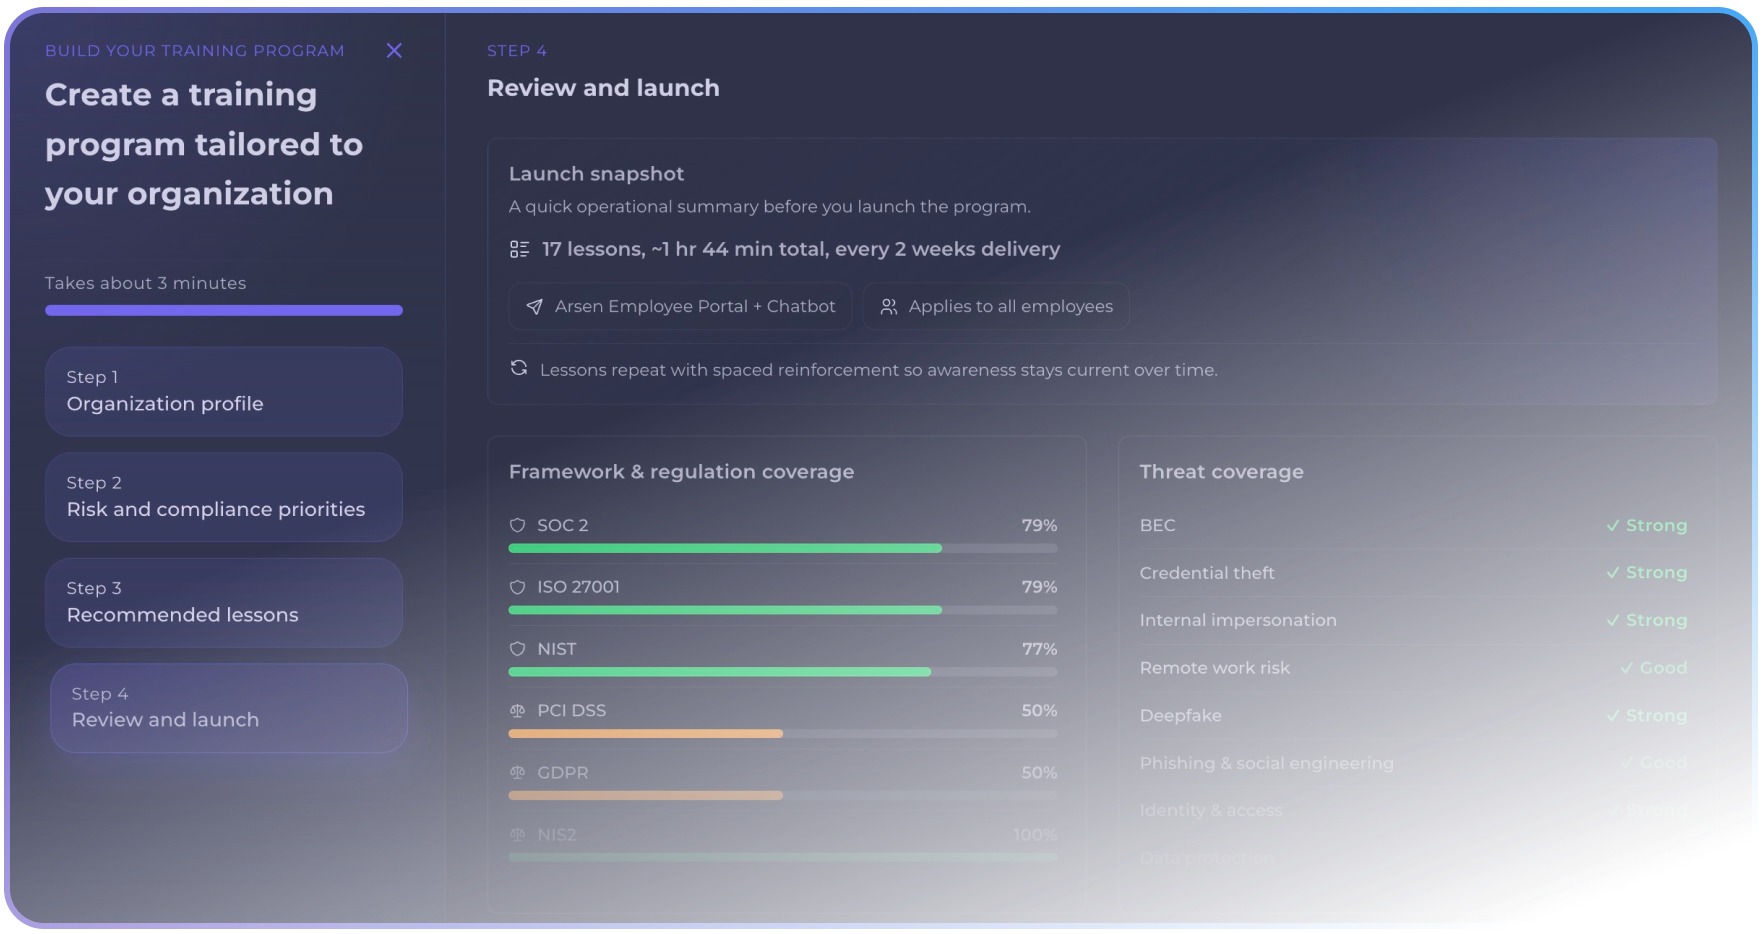Click the BEC threat row label
Image resolution: width=1762 pixels, height=934 pixels.
[x=1157, y=525]
